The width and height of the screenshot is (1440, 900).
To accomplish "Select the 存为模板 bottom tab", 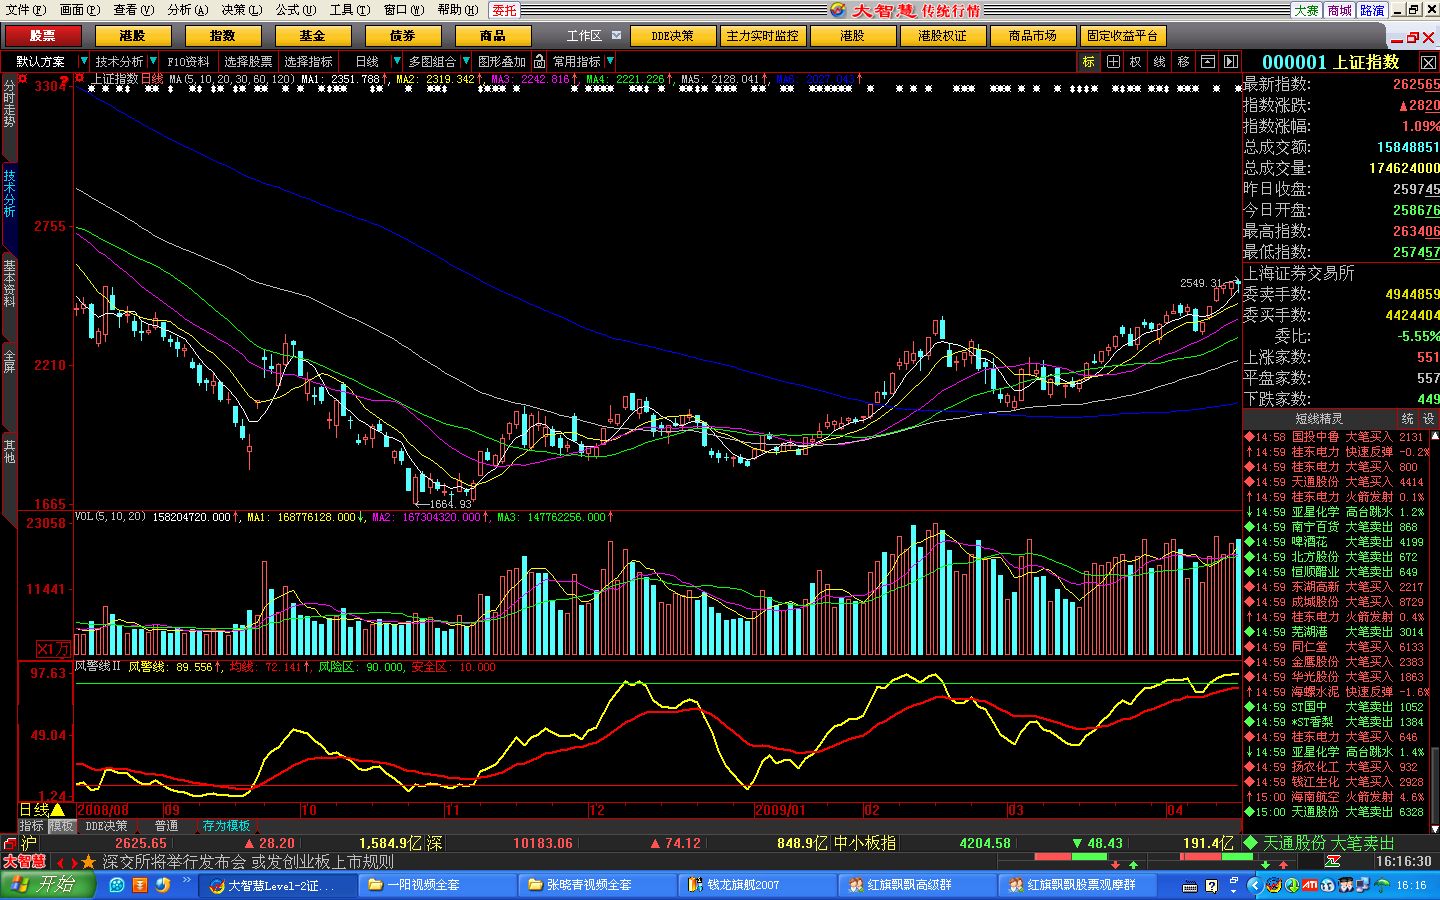I will click(x=226, y=826).
